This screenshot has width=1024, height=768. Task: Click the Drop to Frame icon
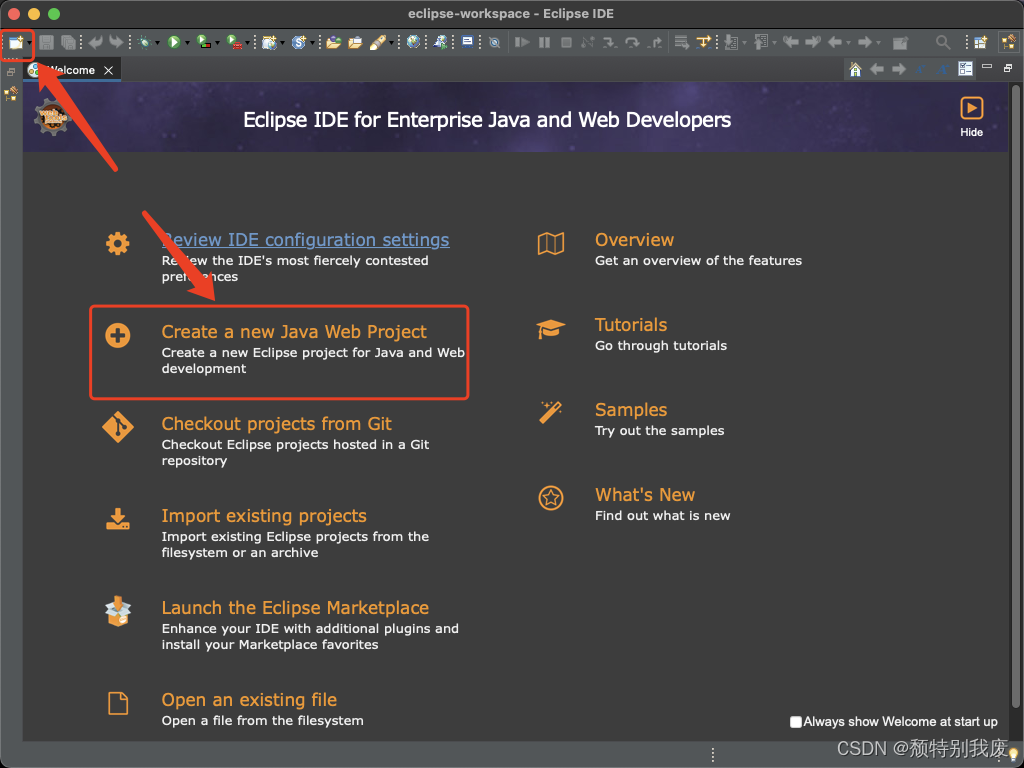[681, 43]
